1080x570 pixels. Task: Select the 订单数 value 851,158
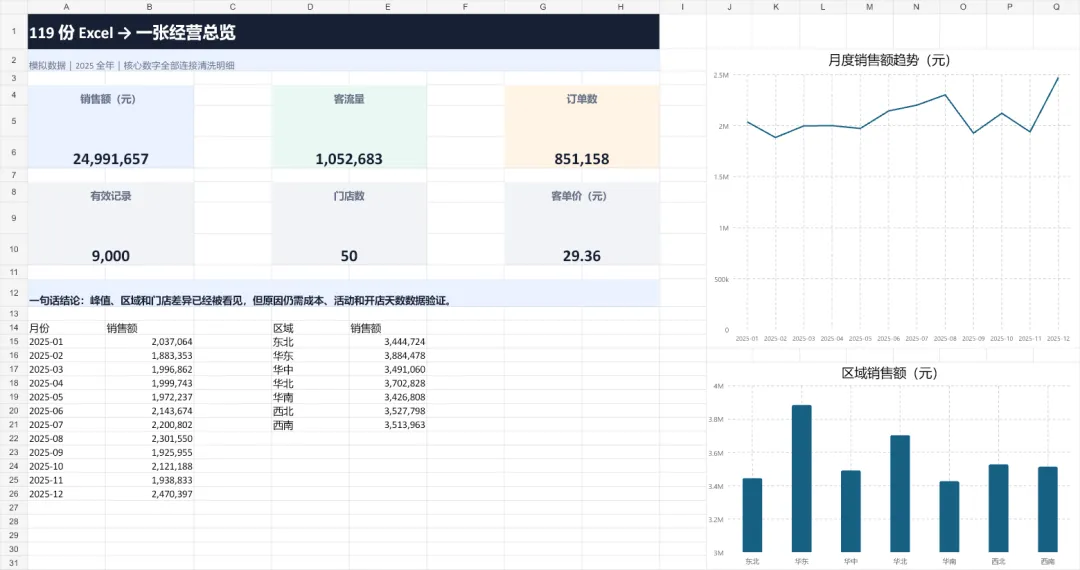(x=581, y=159)
